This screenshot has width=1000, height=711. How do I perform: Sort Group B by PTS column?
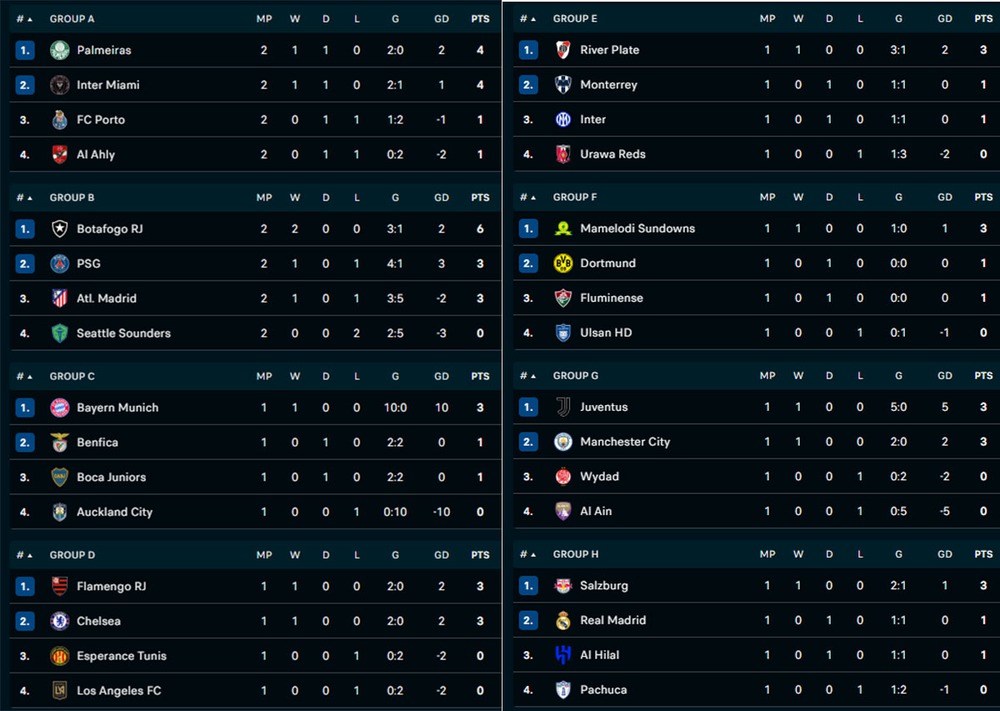coord(480,198)
